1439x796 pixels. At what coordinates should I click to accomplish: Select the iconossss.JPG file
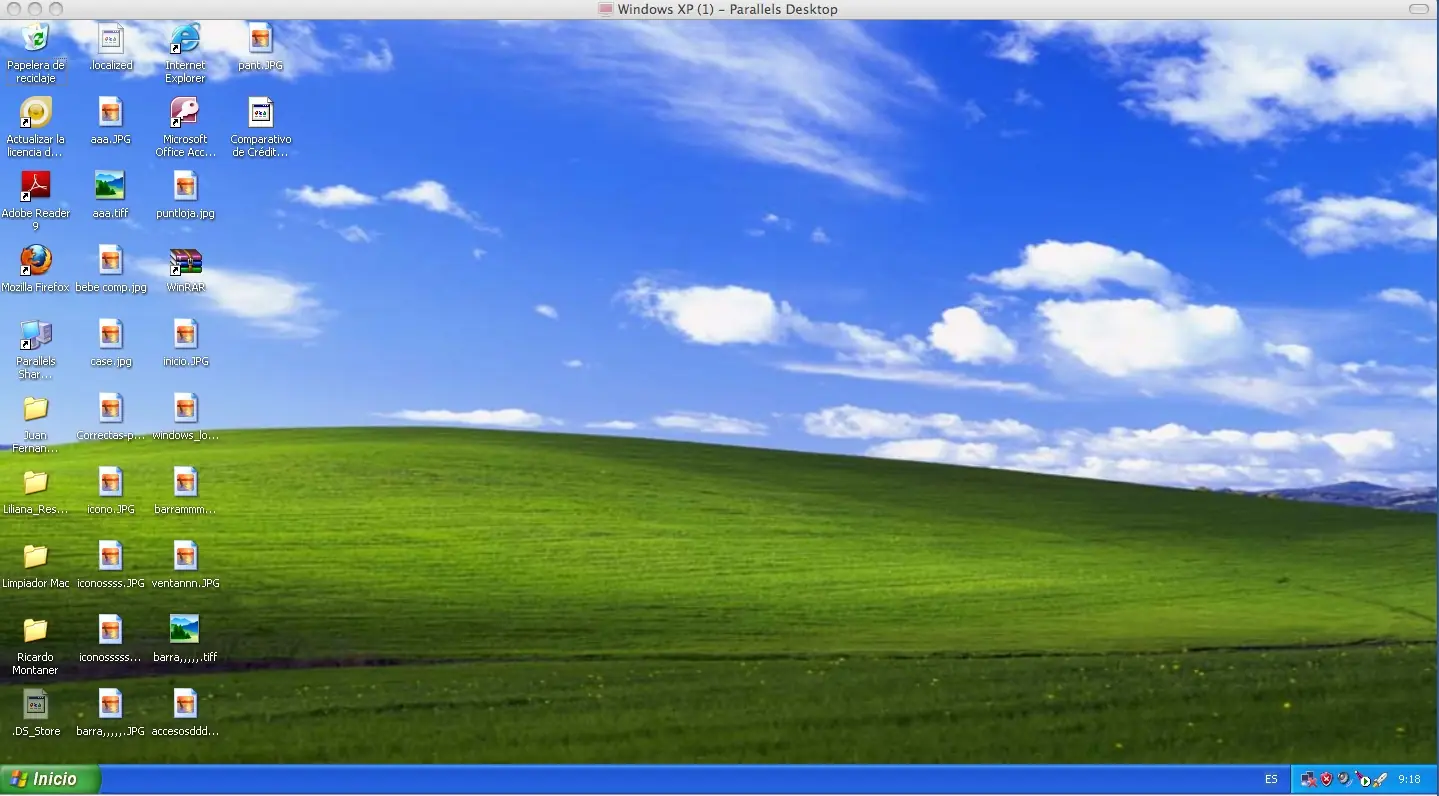(x=110, y=556)
